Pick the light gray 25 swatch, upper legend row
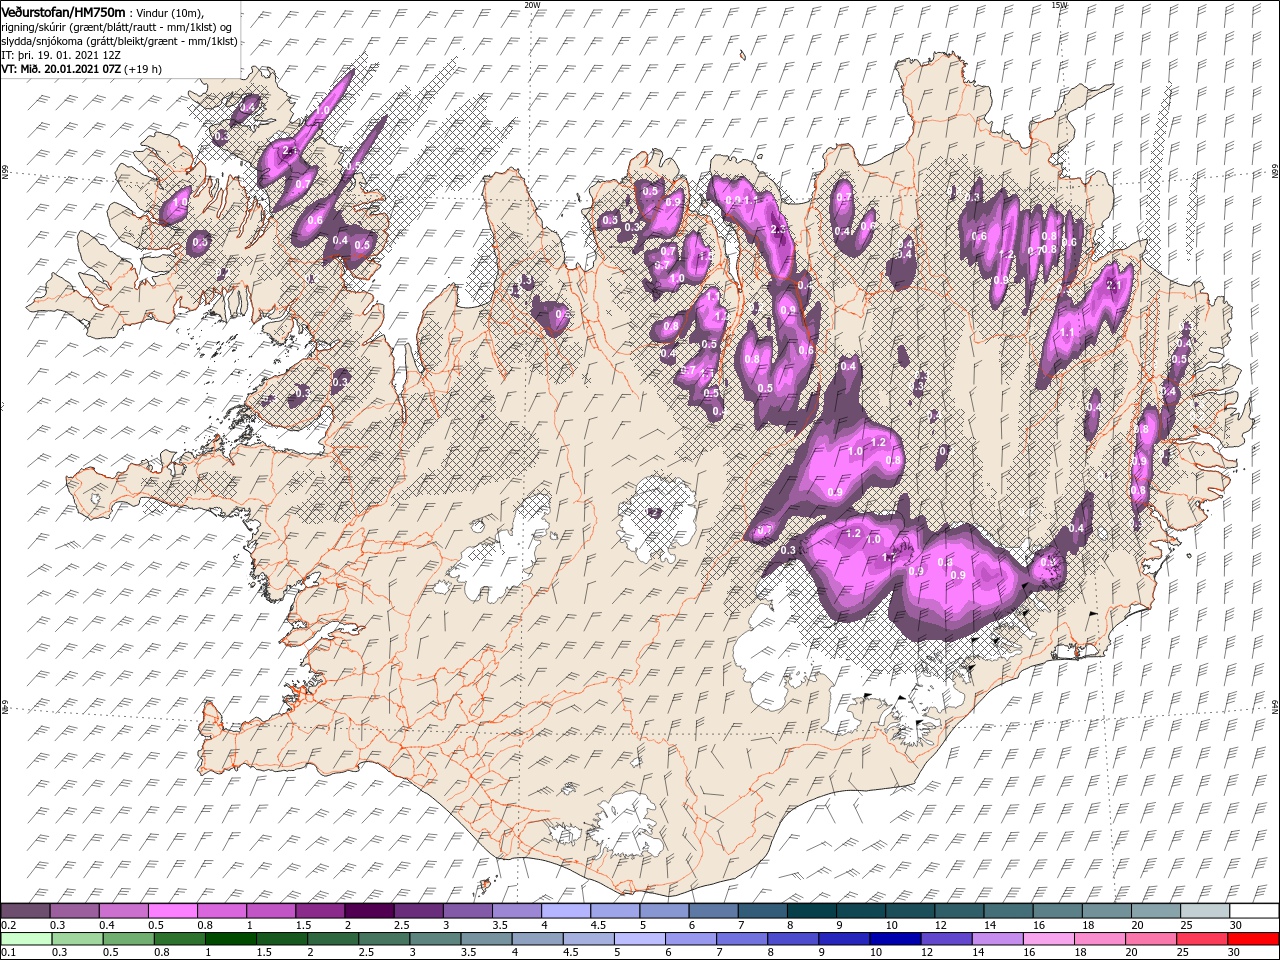Screen dimensions: 1280x960 coord(1205,910)
